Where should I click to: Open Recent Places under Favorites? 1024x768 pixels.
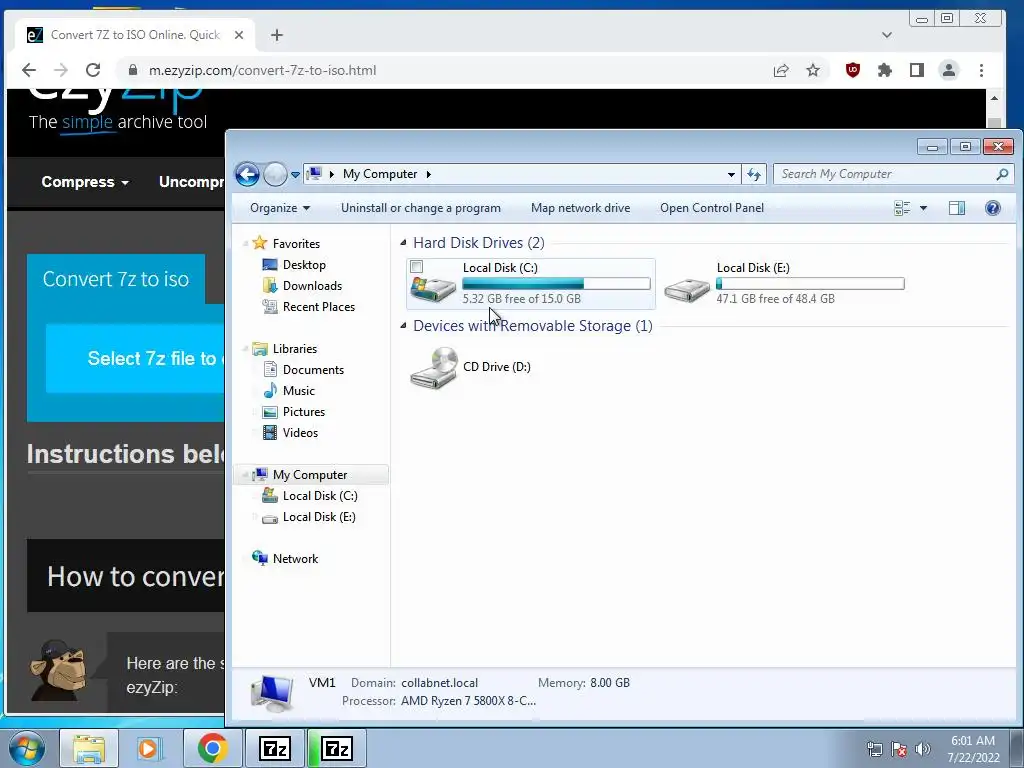pos(319,306)
